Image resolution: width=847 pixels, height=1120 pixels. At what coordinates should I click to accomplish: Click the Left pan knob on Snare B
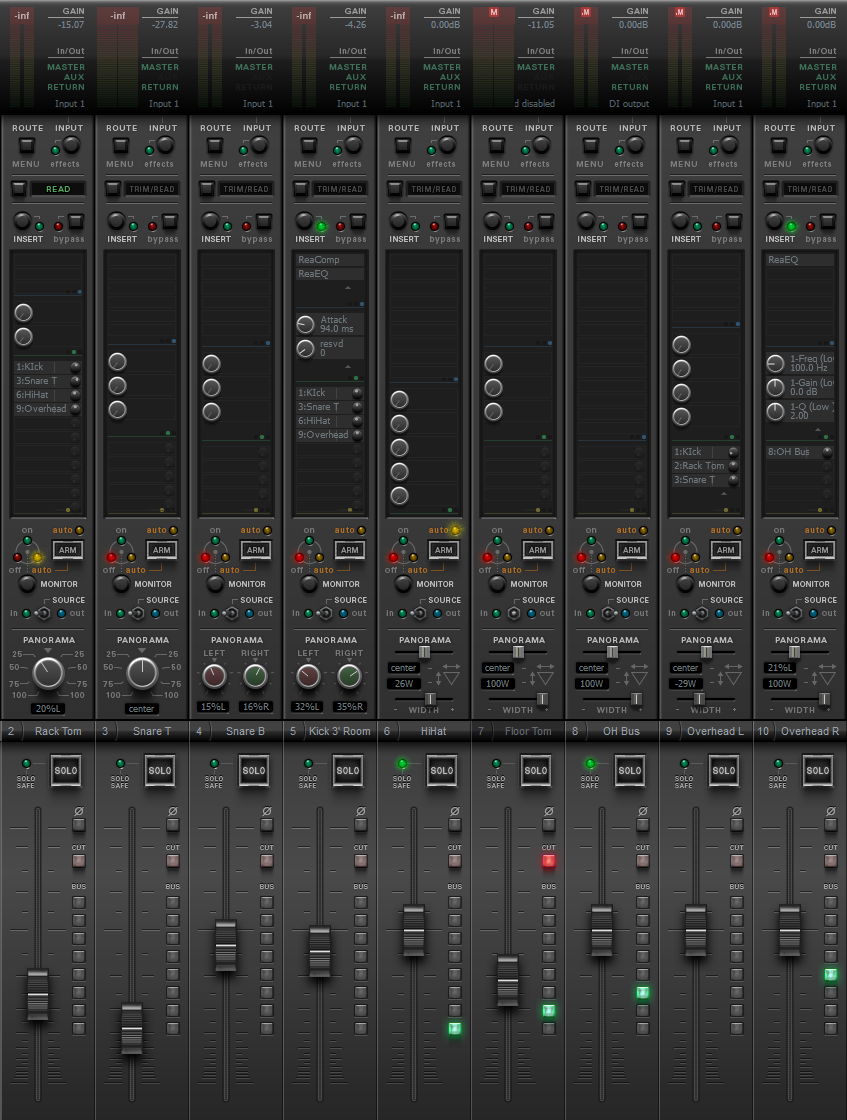pyautogui.click(x=215, y=677)
